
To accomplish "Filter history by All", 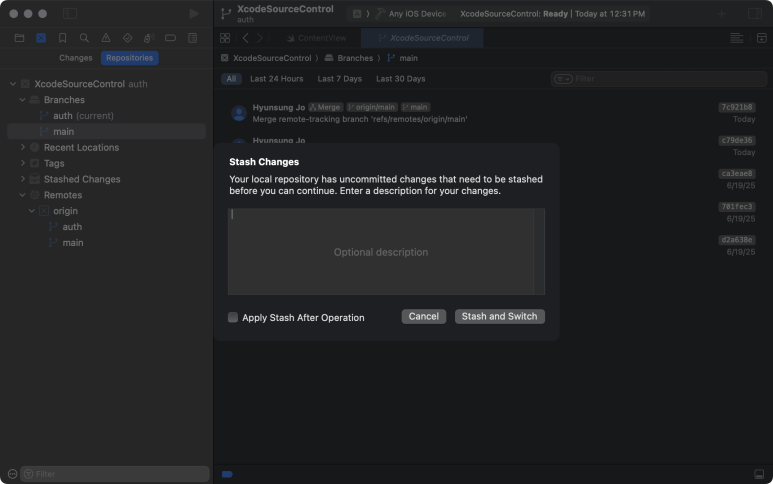I will coord(231,79).
